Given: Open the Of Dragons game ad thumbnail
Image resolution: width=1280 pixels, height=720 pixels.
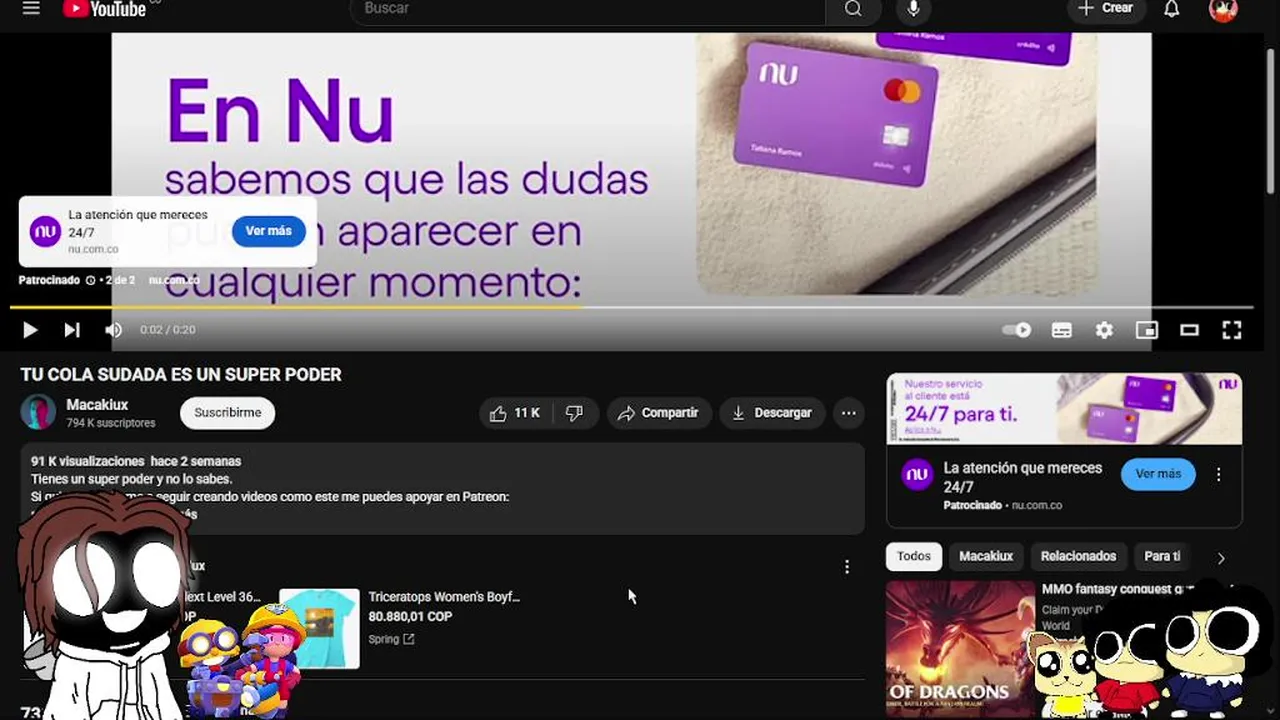Looking at the screenshot, I should (x=960, y=649).
